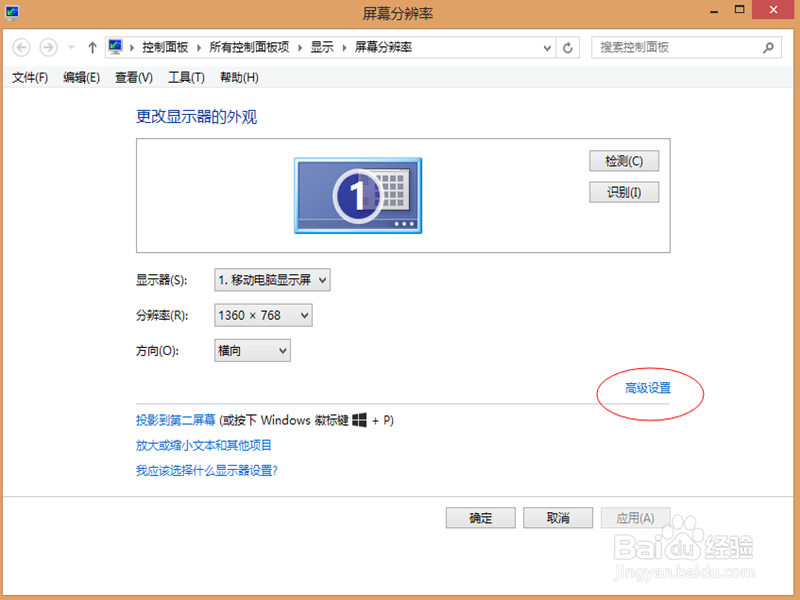Go up one folder level
This screenshot has width=800, height=600.
pyautogui.click(x=92, y=47)
